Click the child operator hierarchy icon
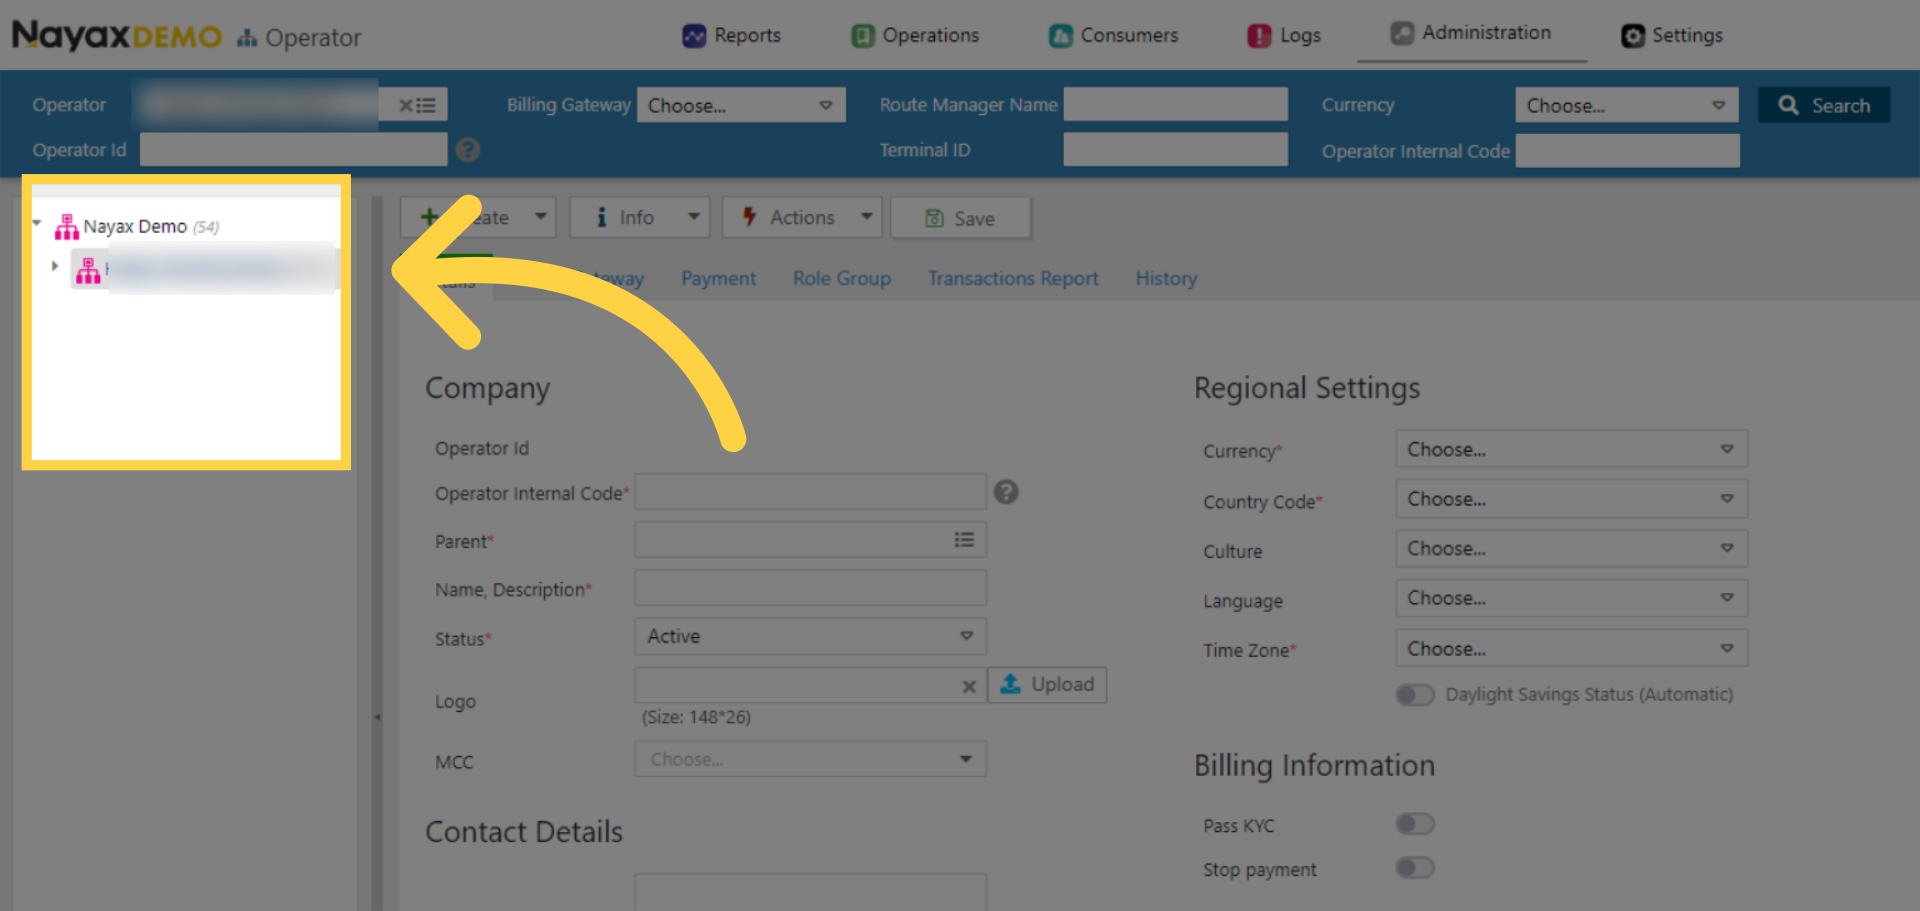This screenshot has width=1920, height=911. [x=88, y=270]
